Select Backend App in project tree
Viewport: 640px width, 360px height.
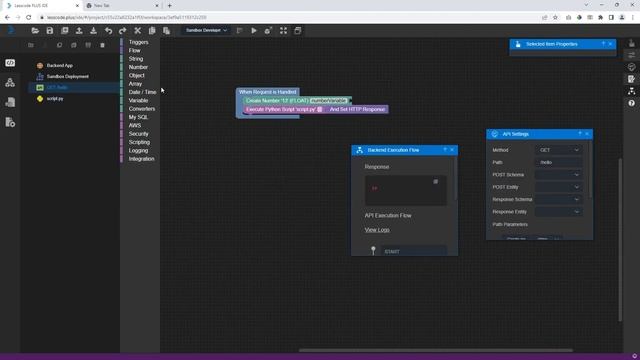pyautogui.click(x=60, y=65)
